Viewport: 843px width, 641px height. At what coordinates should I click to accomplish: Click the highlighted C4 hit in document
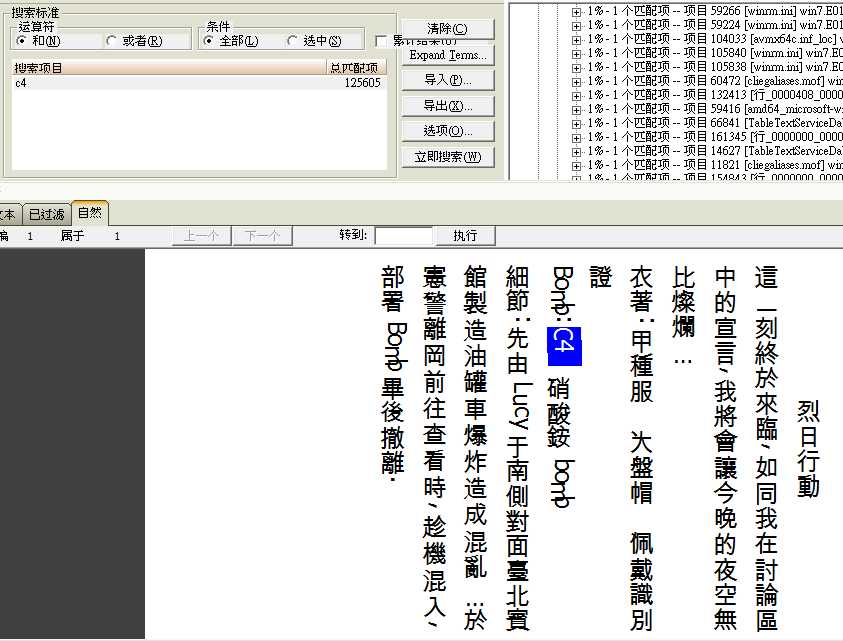tap(564, 346)
